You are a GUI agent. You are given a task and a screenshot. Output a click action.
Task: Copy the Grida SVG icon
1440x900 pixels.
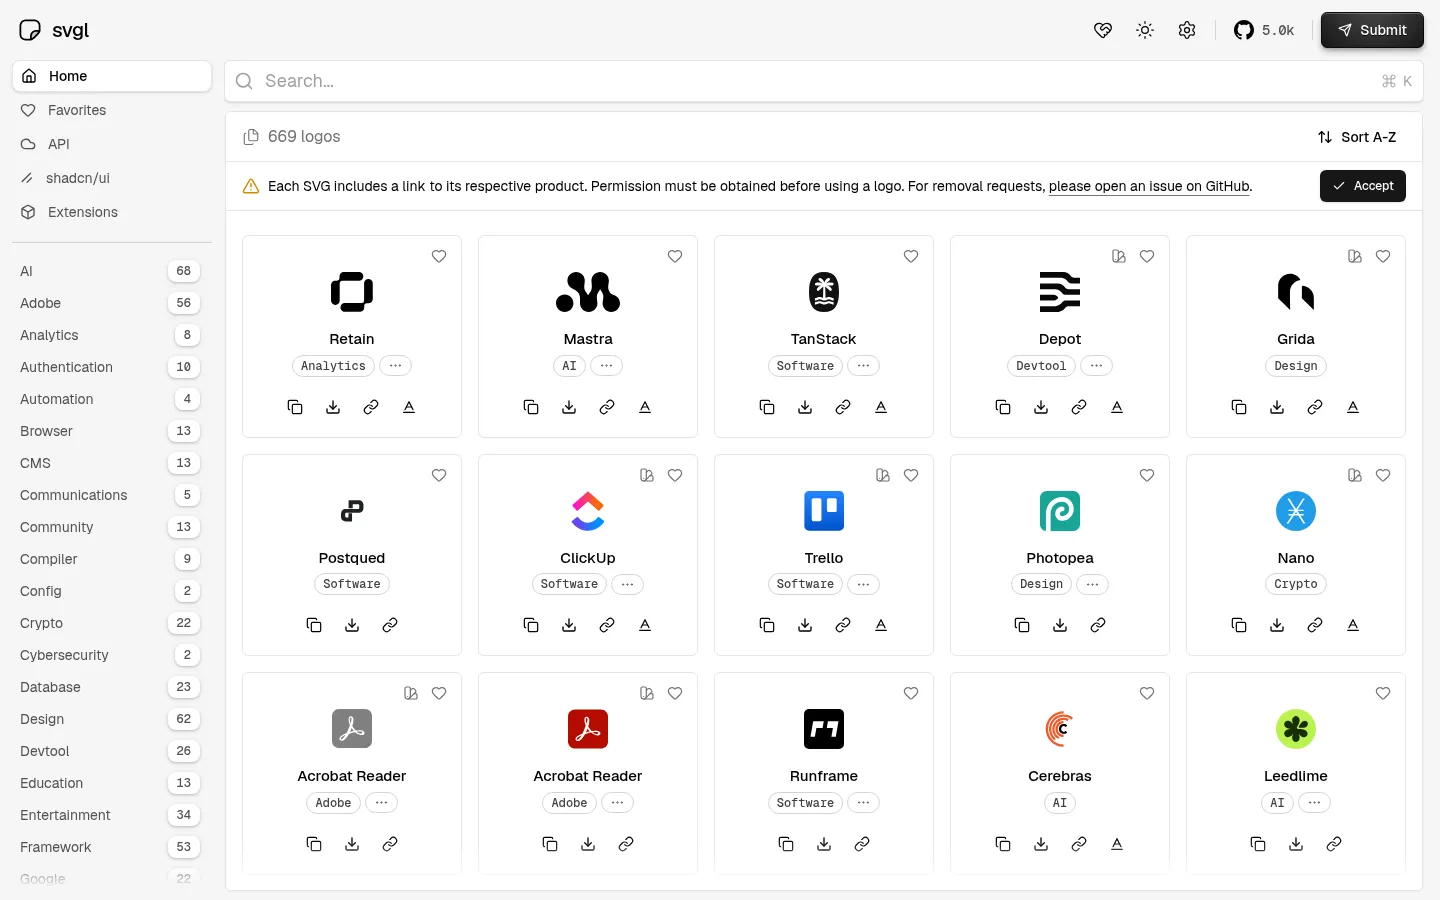[x=1239, y=407]
